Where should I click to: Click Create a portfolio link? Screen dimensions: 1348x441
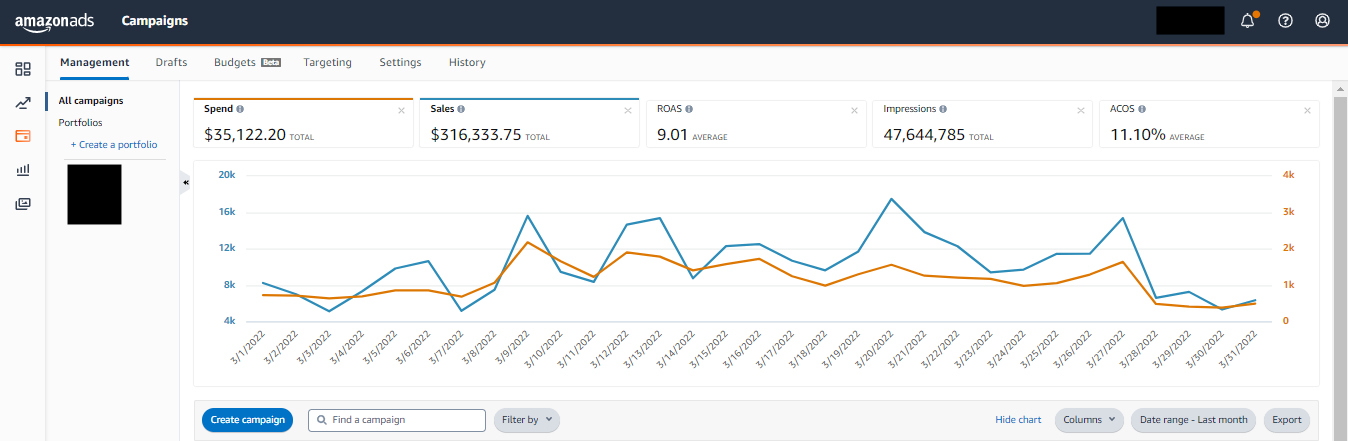pos(114,145)
